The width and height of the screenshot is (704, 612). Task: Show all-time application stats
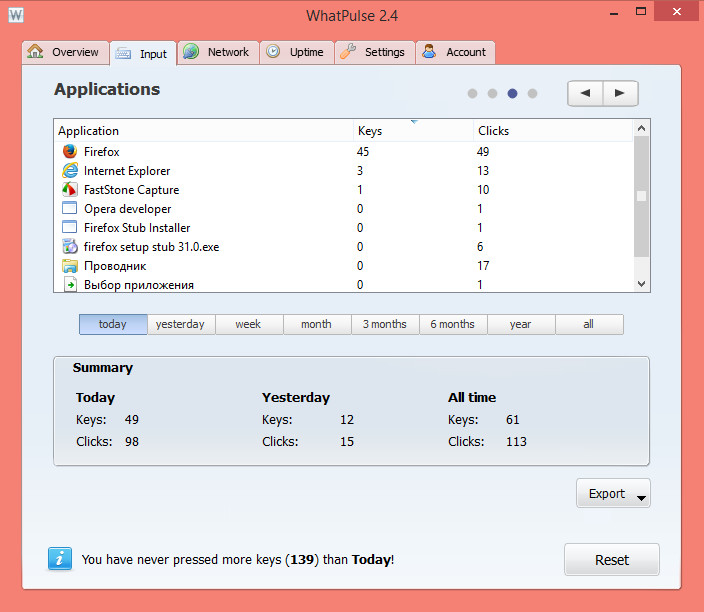tap(589, 324)
